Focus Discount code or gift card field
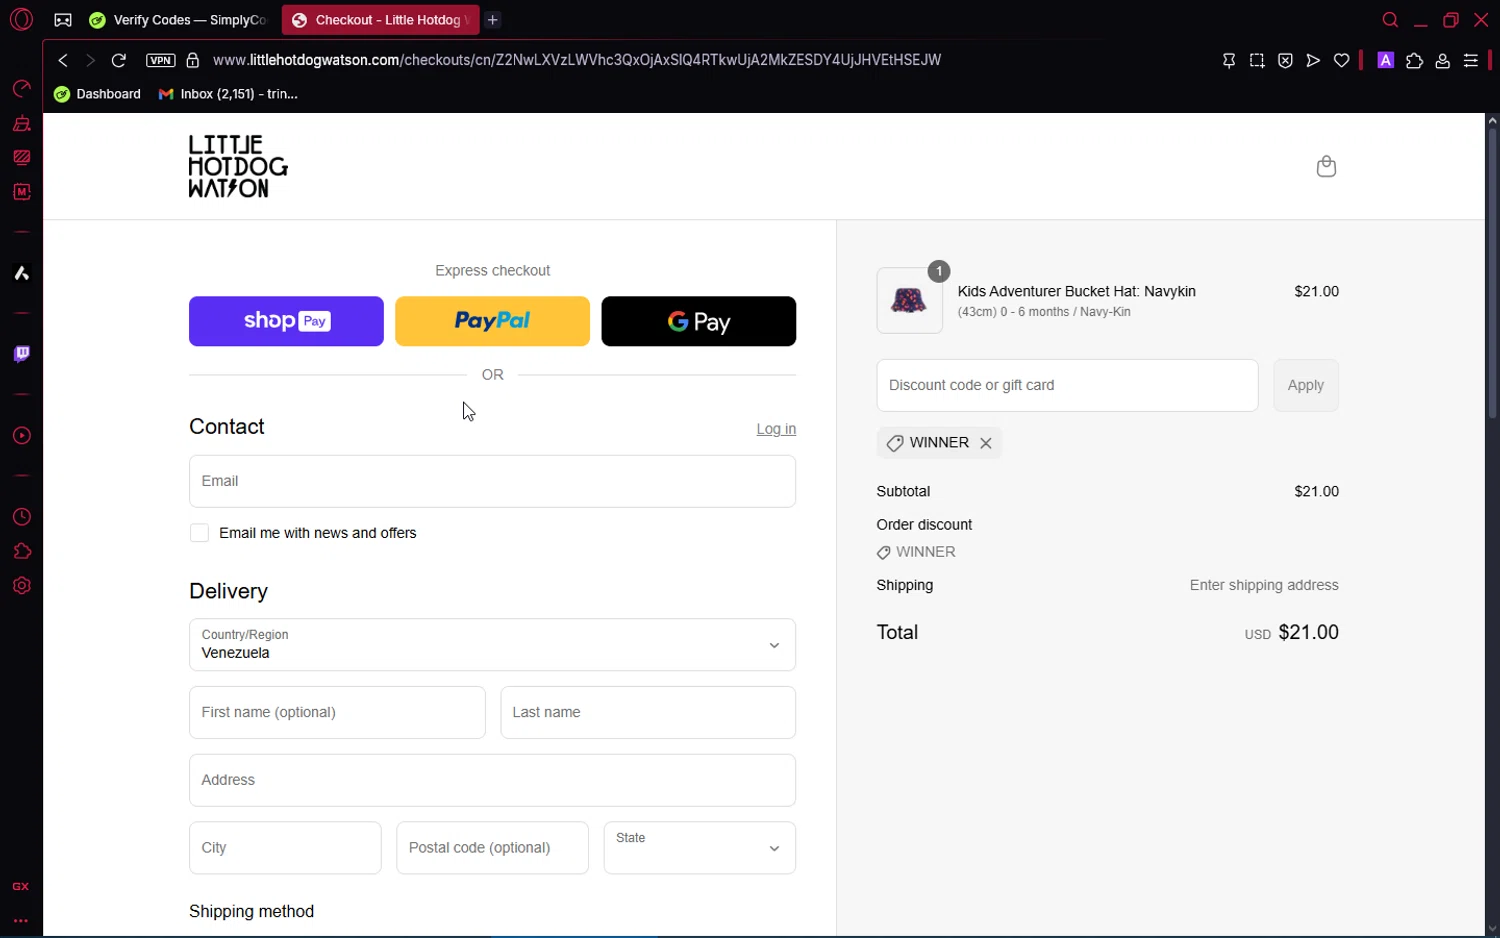 point(1067,385)
